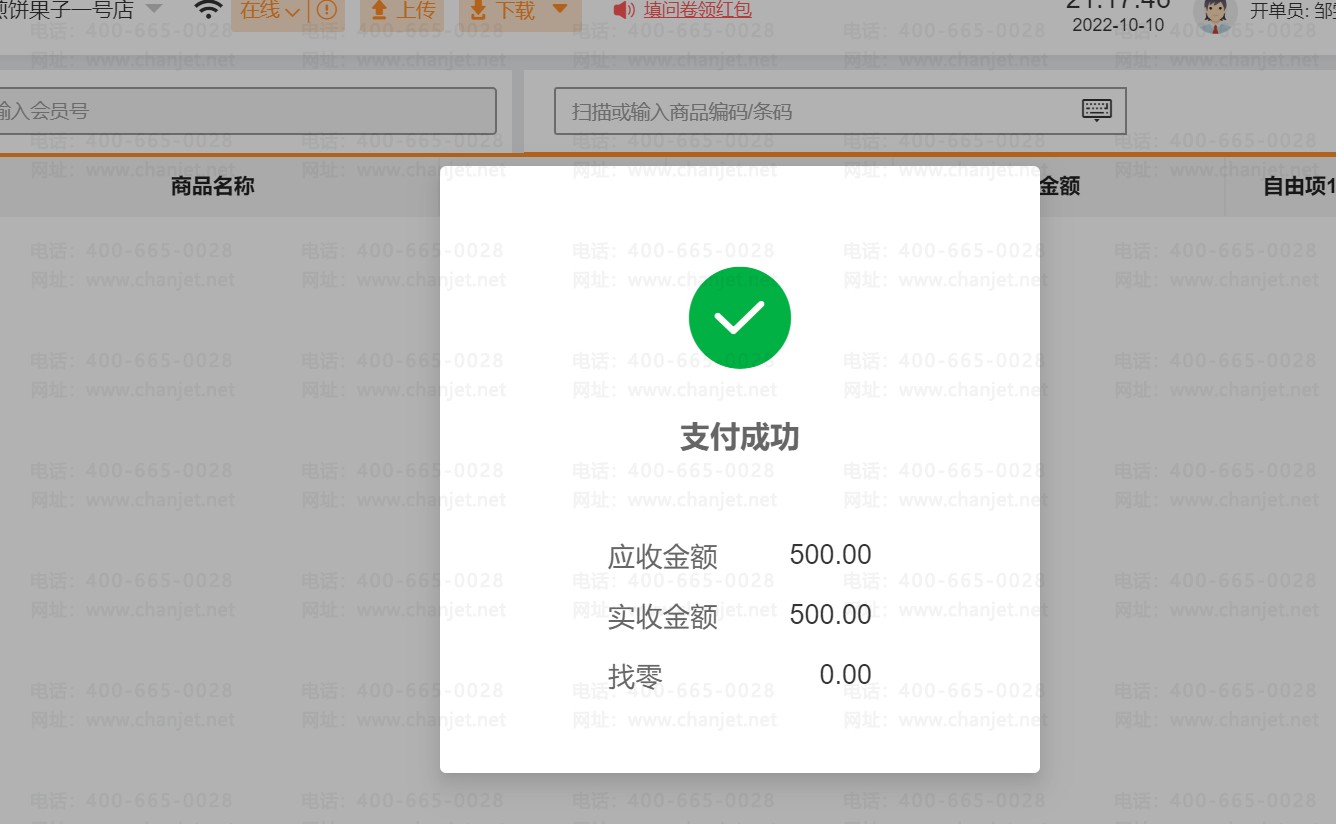Open the 填问卷领红包 link
Screen dimensions: 1336x824
[x=697, y=11]
